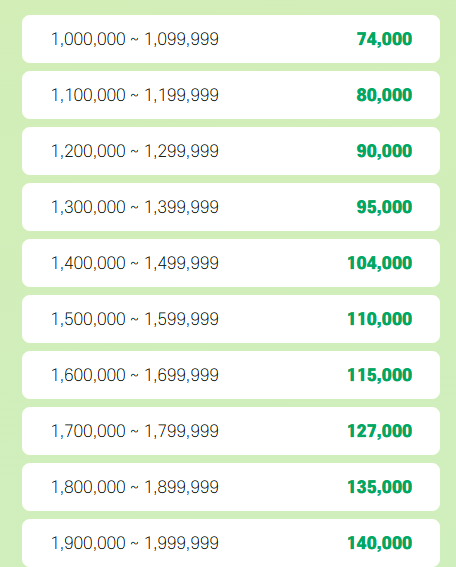Viewport: 456px width, 567px height.
Task: Select the 1,800,000 ~ 1,899,999 range row
Action: pos(231,487)
